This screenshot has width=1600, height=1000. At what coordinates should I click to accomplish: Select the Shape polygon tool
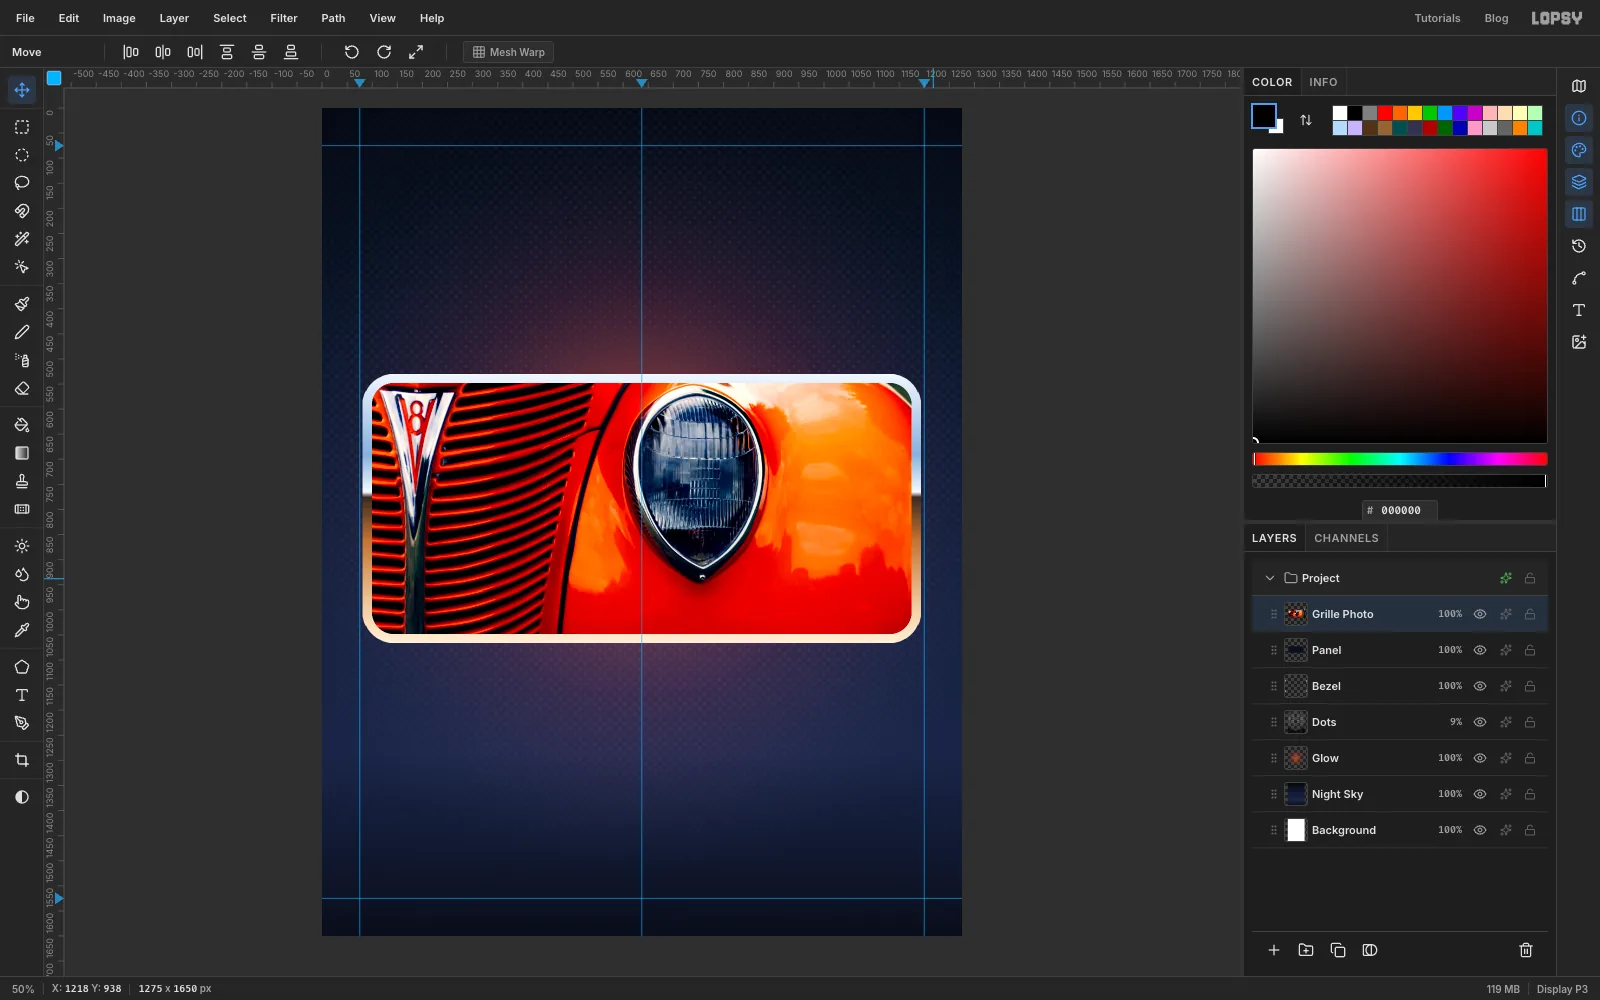22,667
